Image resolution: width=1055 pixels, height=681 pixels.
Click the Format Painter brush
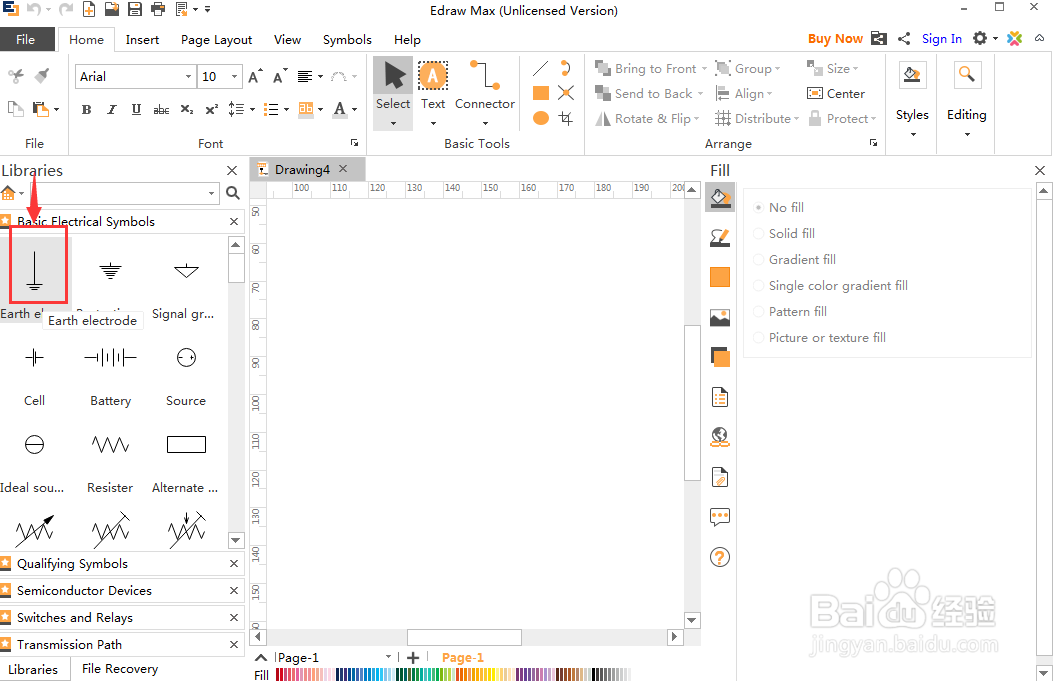(x=42, y=75)
